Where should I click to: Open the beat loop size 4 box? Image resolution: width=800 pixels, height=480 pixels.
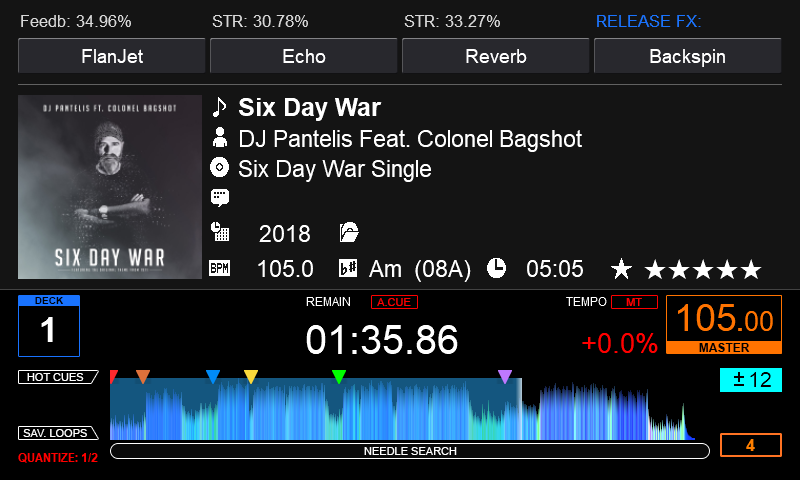point(750,446)
